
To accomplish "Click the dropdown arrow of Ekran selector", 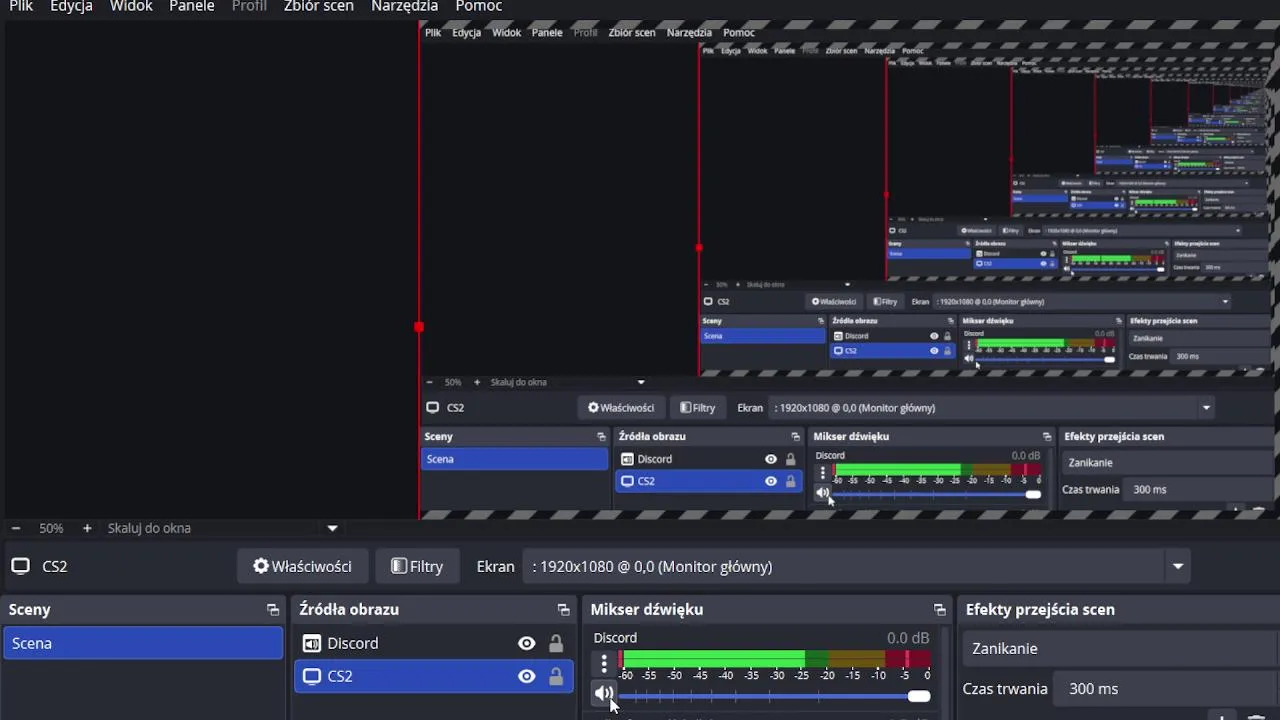I will pos(1178,566).
